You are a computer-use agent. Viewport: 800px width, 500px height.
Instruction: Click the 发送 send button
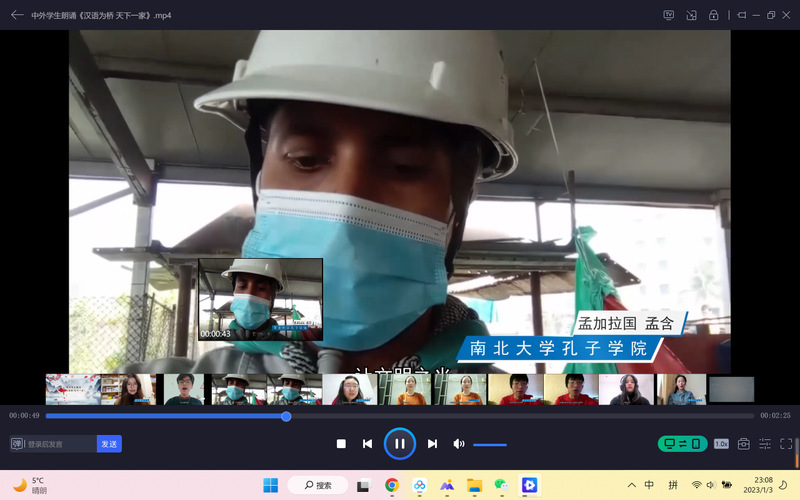(x=109, y=444)
